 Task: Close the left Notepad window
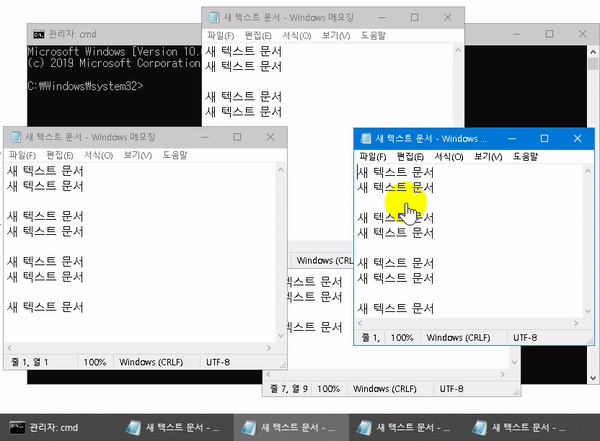coord(270,137)
